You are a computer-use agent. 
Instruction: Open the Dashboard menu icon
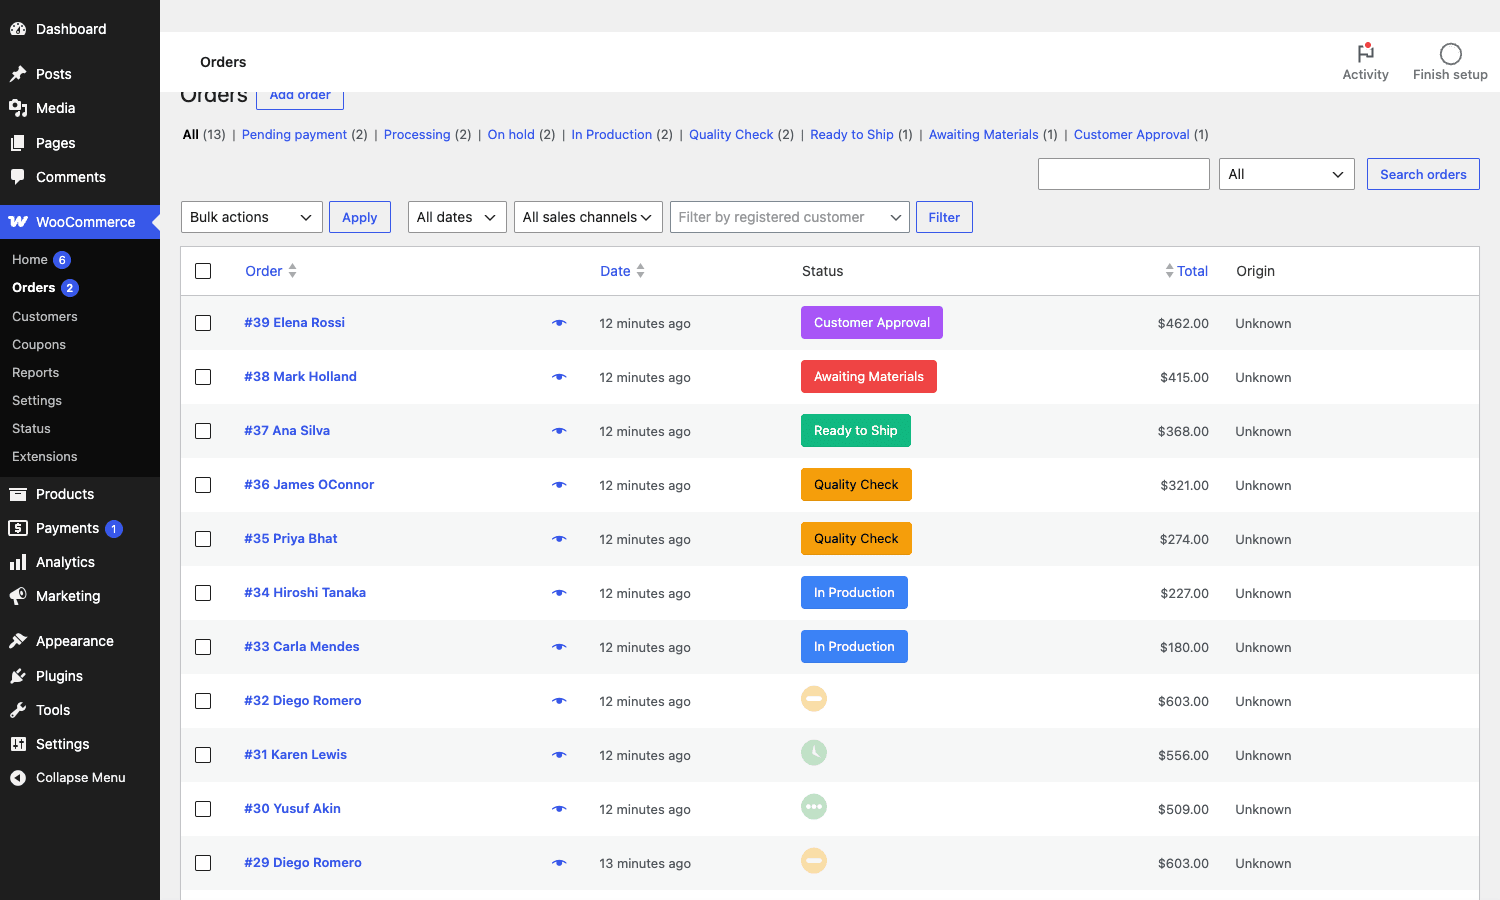(18, 29)
